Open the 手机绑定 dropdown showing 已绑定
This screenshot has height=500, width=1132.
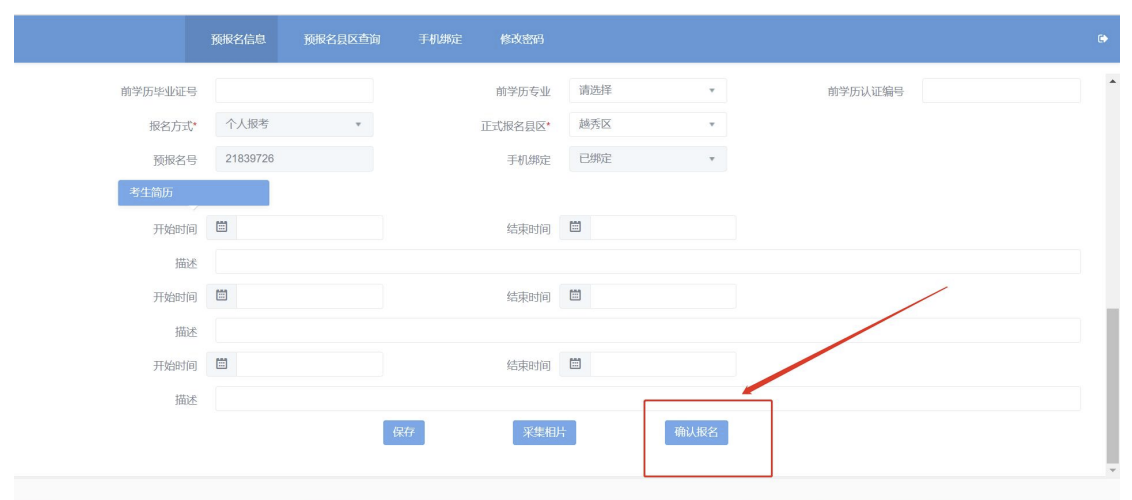(x=647, y=159)
